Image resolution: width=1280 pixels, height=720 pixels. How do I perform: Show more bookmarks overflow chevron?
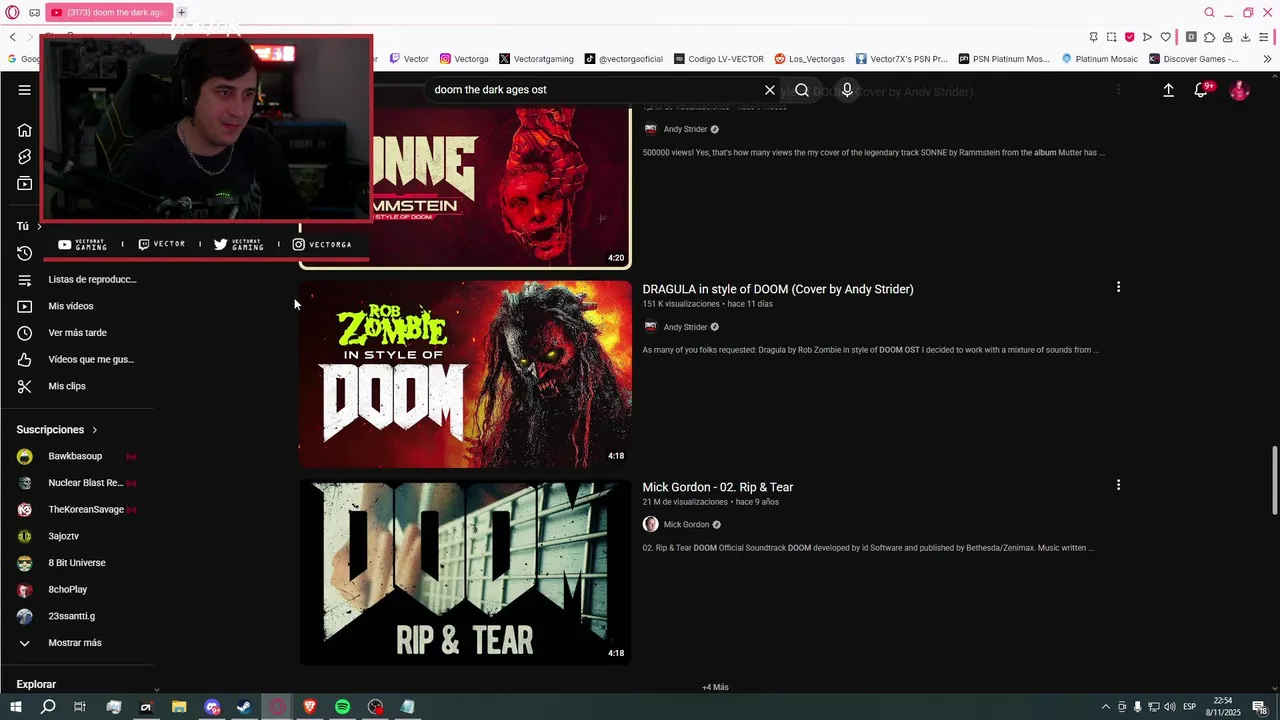tap(1268, 59)
